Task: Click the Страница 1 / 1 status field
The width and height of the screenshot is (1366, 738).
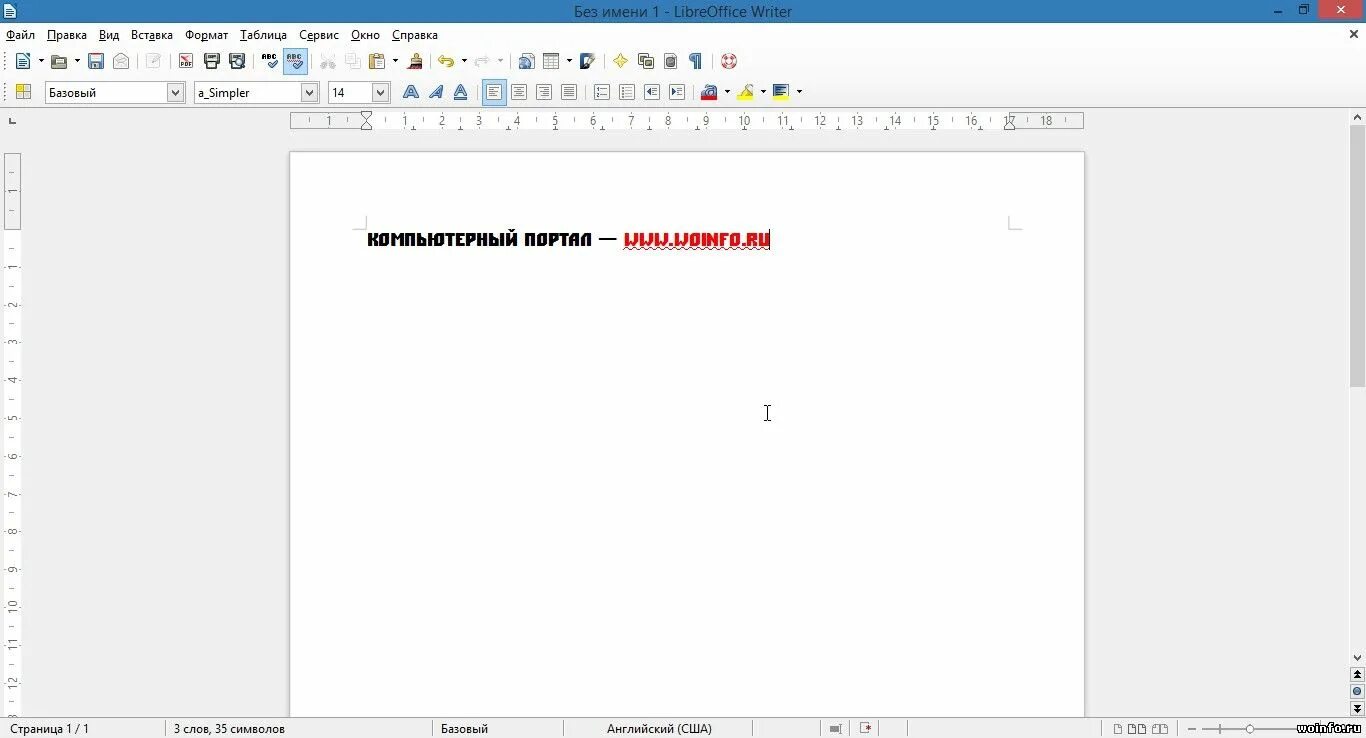Action: click(x=50, y=729)
